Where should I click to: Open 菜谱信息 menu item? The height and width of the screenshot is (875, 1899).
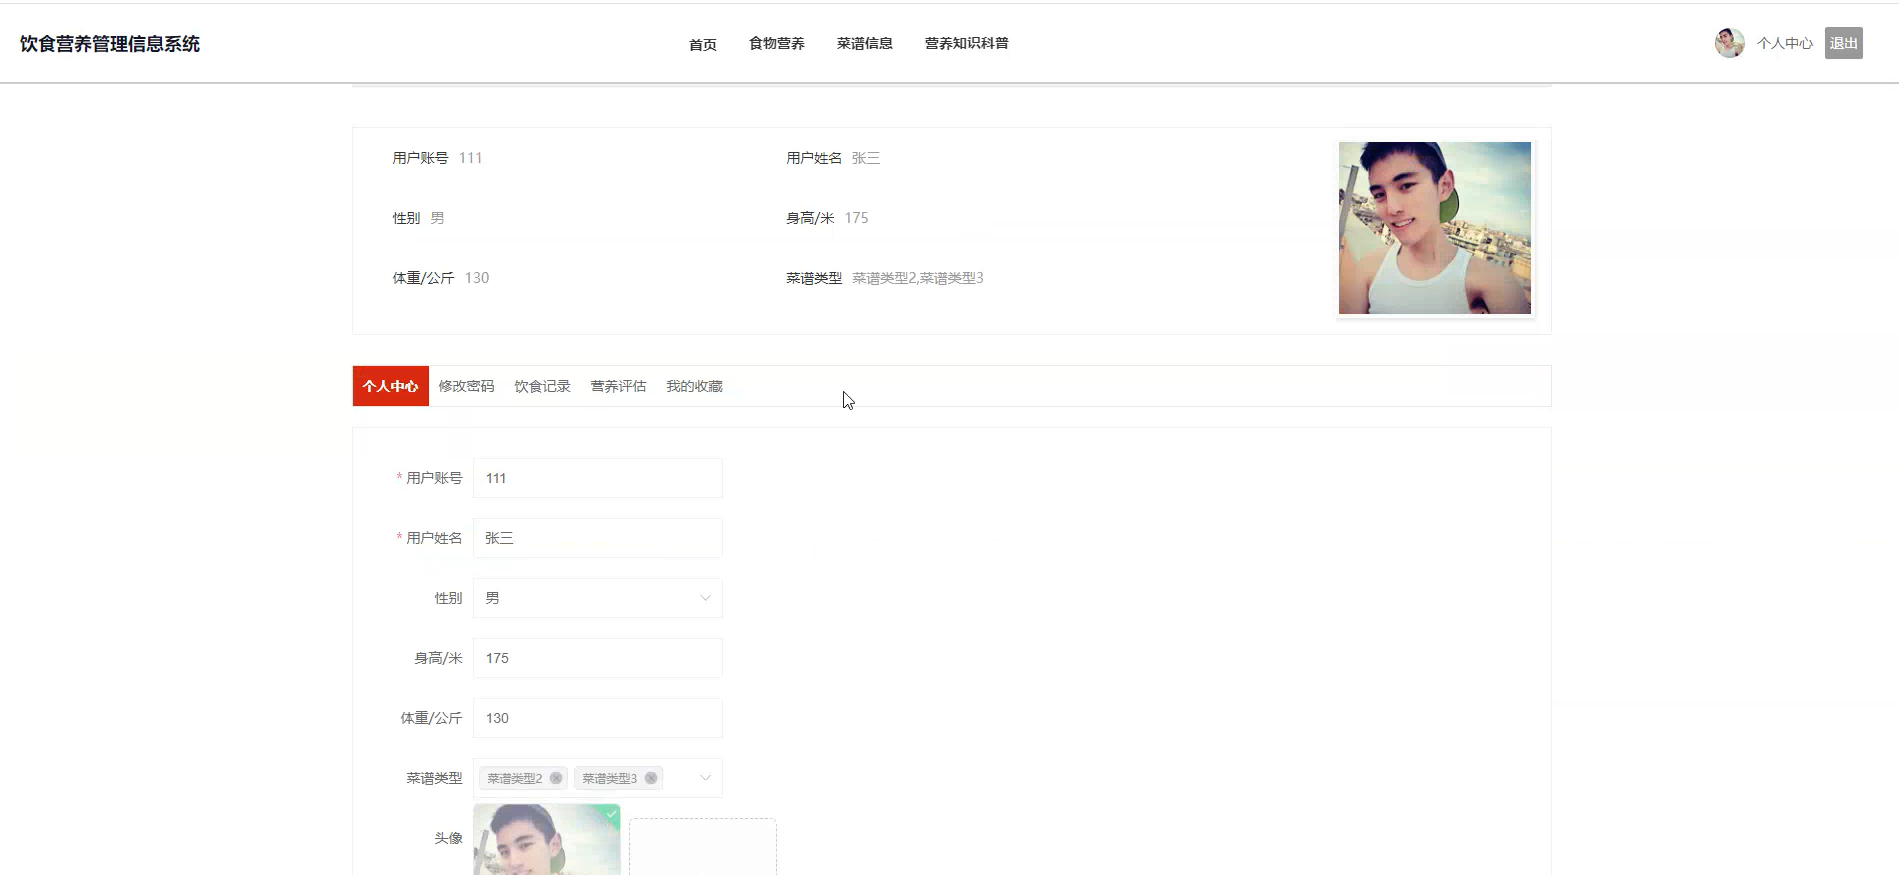(865, 43)
